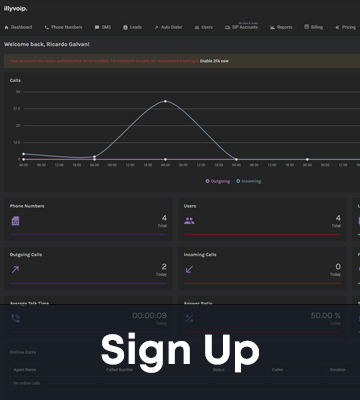Click the Average Talk Time phone icon
The width and height of the screenshot is (360, 400).
(x=15, y=318)
